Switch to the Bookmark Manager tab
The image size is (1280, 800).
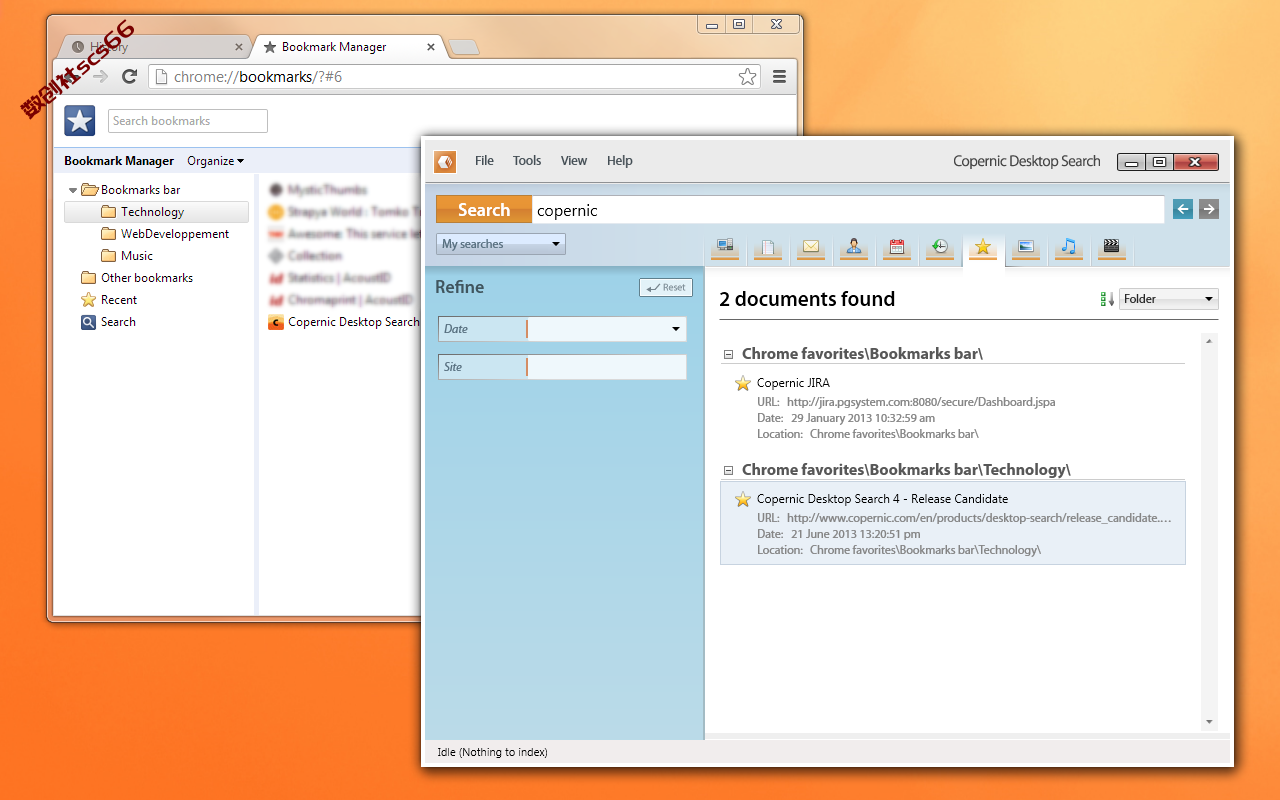345,47
